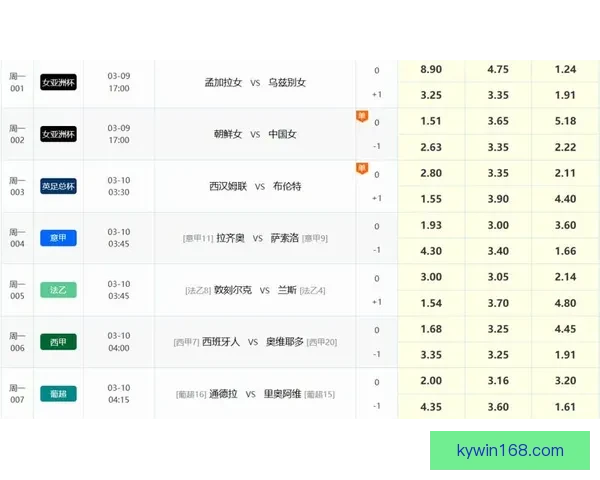Viewport: 600px width, 480px height.
Task: Choose handicap odds 4.80 in match 005
Action: tap(565, 303)
